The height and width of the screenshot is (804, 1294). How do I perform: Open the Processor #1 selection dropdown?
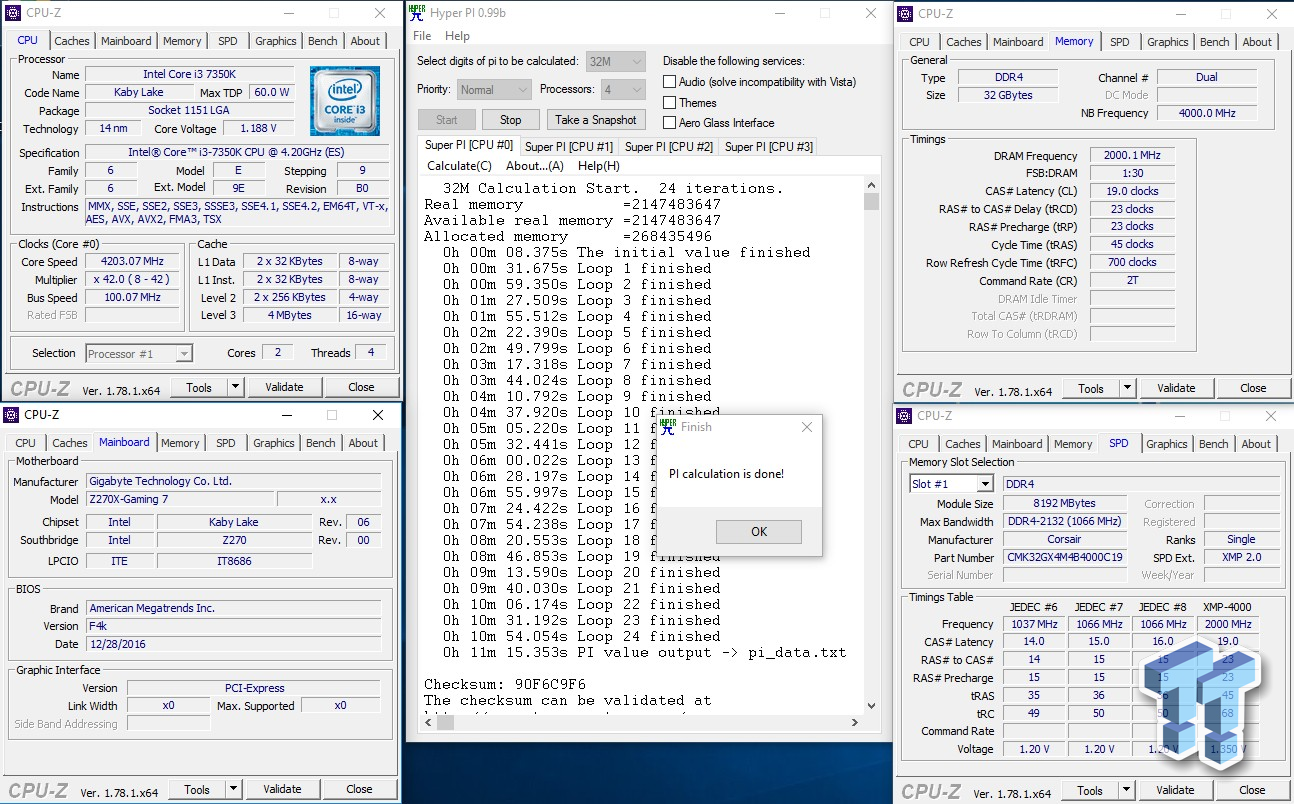click(138, 353)
